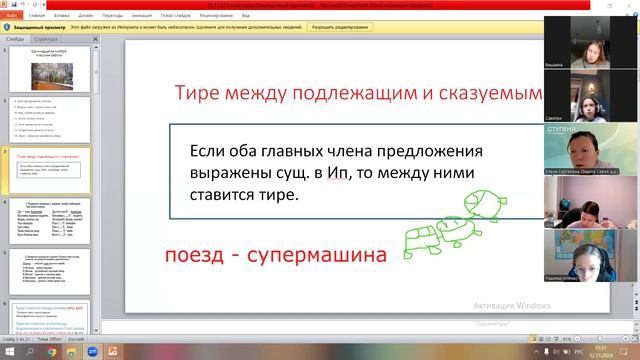The image size is (640, 360).
Task: Click the Save icon in quick access toolbar
Action: [x=14, y=4]
